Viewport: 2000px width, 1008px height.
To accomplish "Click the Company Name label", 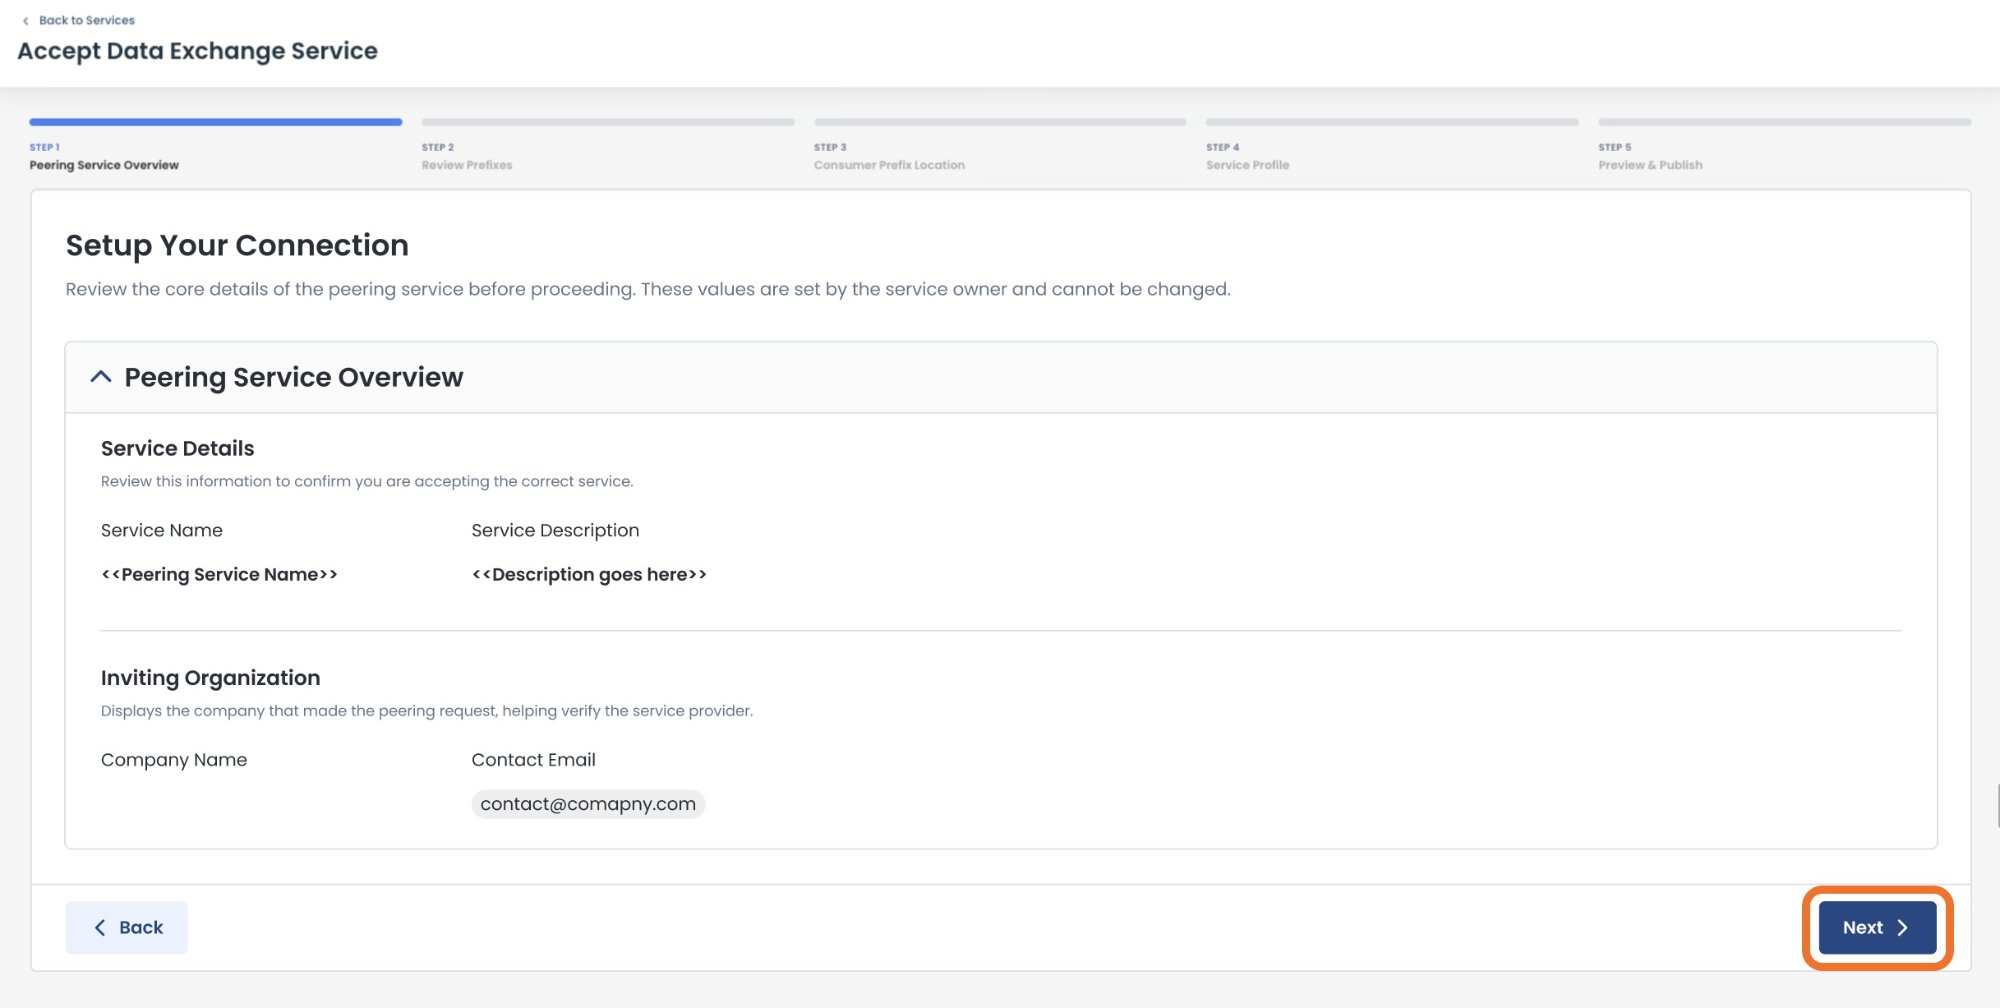I will coord(174,760).
